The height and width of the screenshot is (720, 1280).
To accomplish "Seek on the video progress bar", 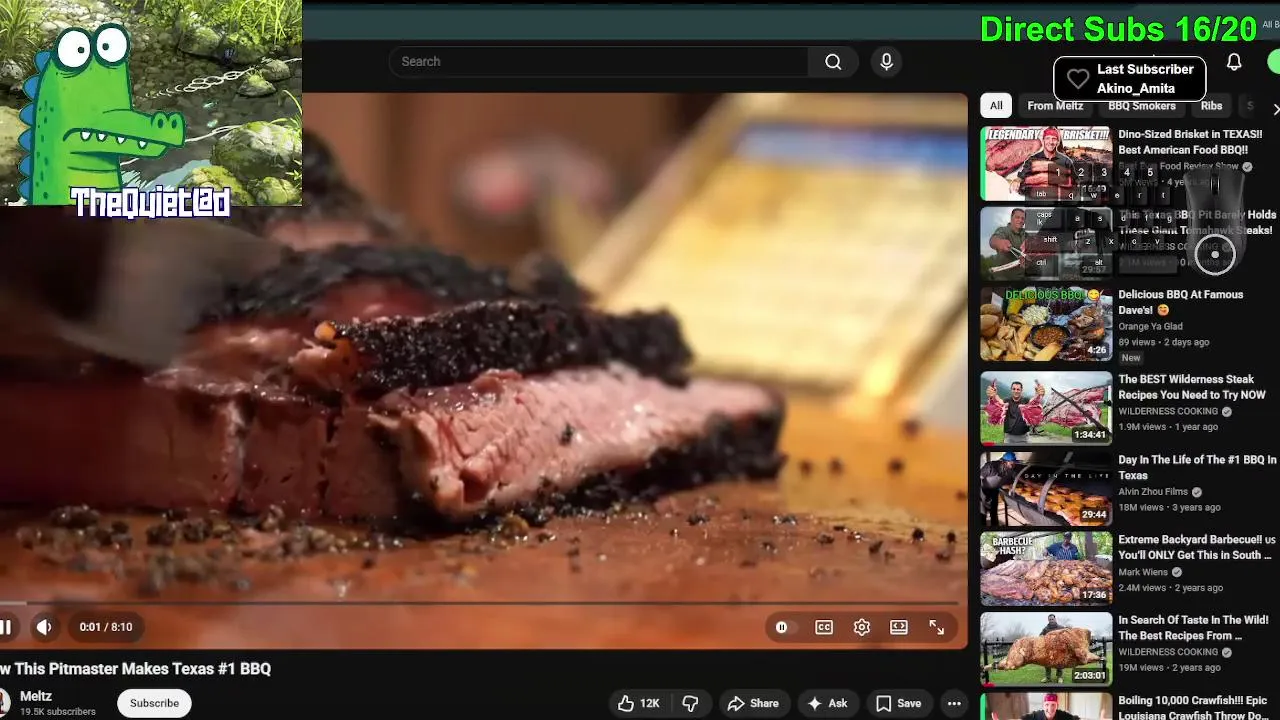I will (x=480, y=603).
